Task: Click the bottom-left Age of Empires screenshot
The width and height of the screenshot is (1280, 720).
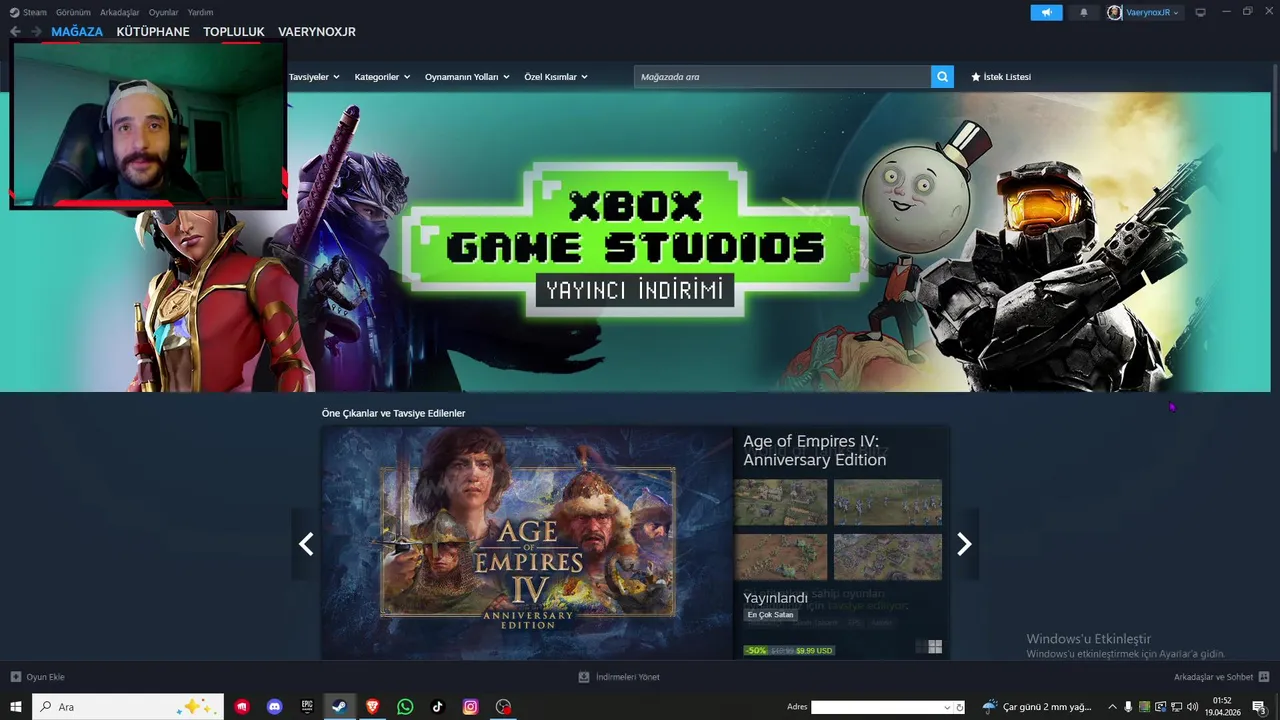Action: 781,556
